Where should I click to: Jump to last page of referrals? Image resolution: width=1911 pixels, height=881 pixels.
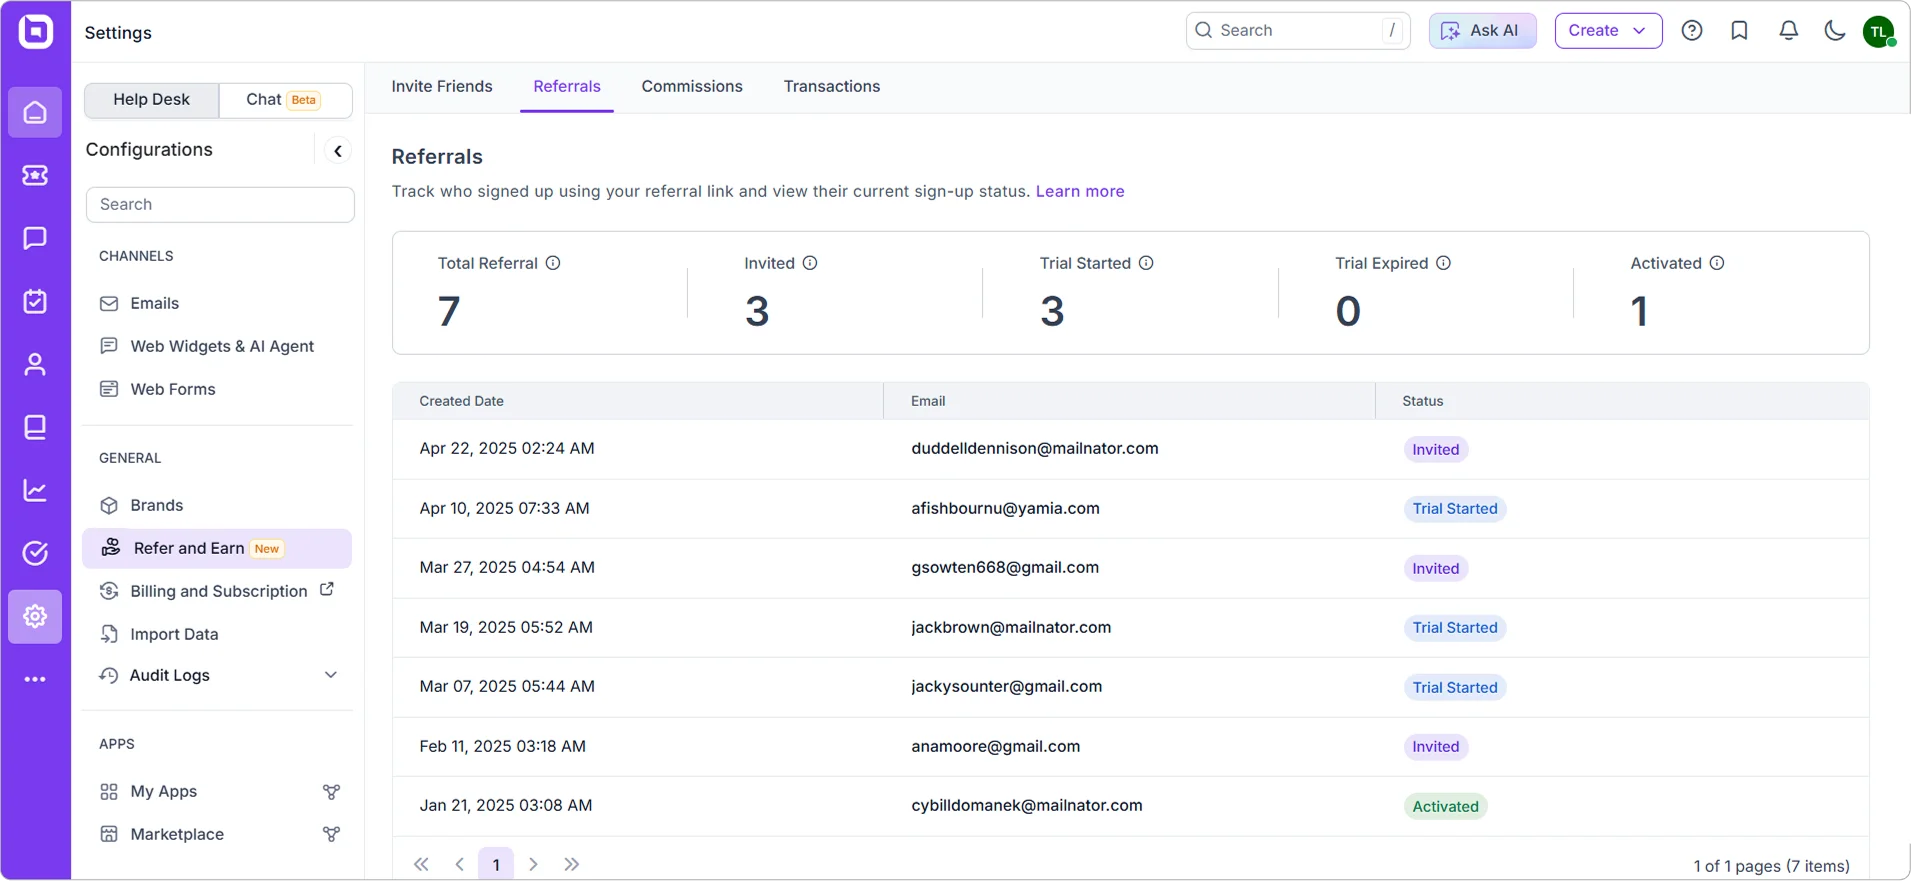pos(572,864)
